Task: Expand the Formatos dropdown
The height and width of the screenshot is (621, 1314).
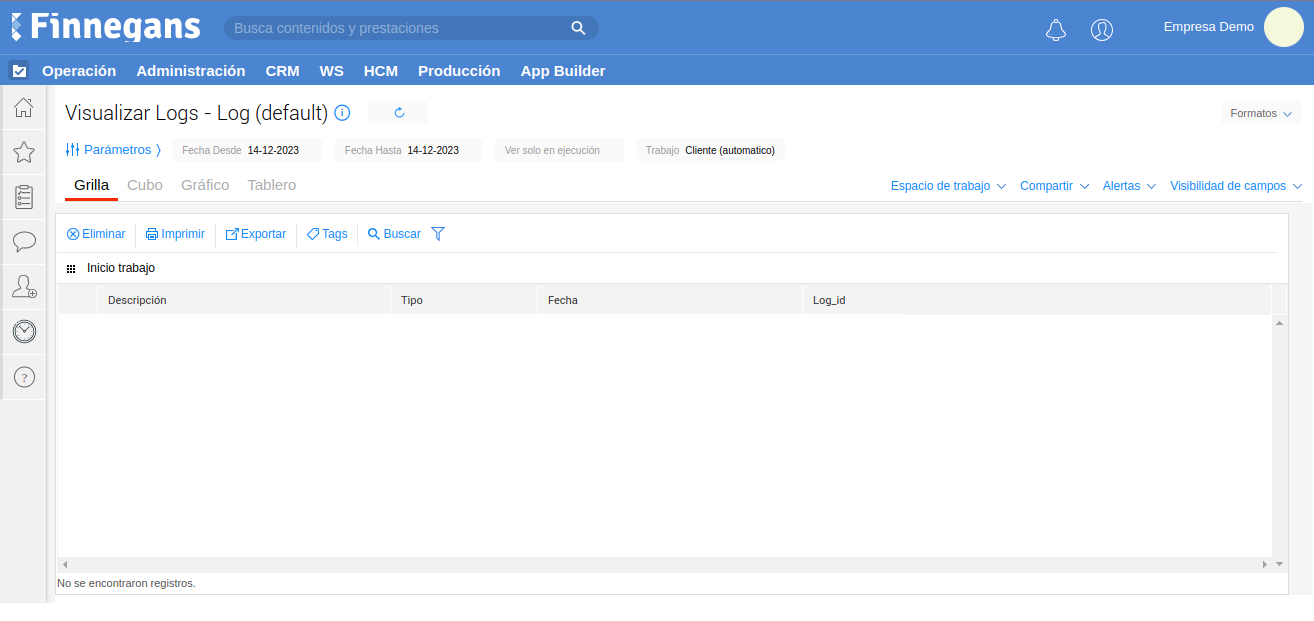Action: tap(1261, 113)
